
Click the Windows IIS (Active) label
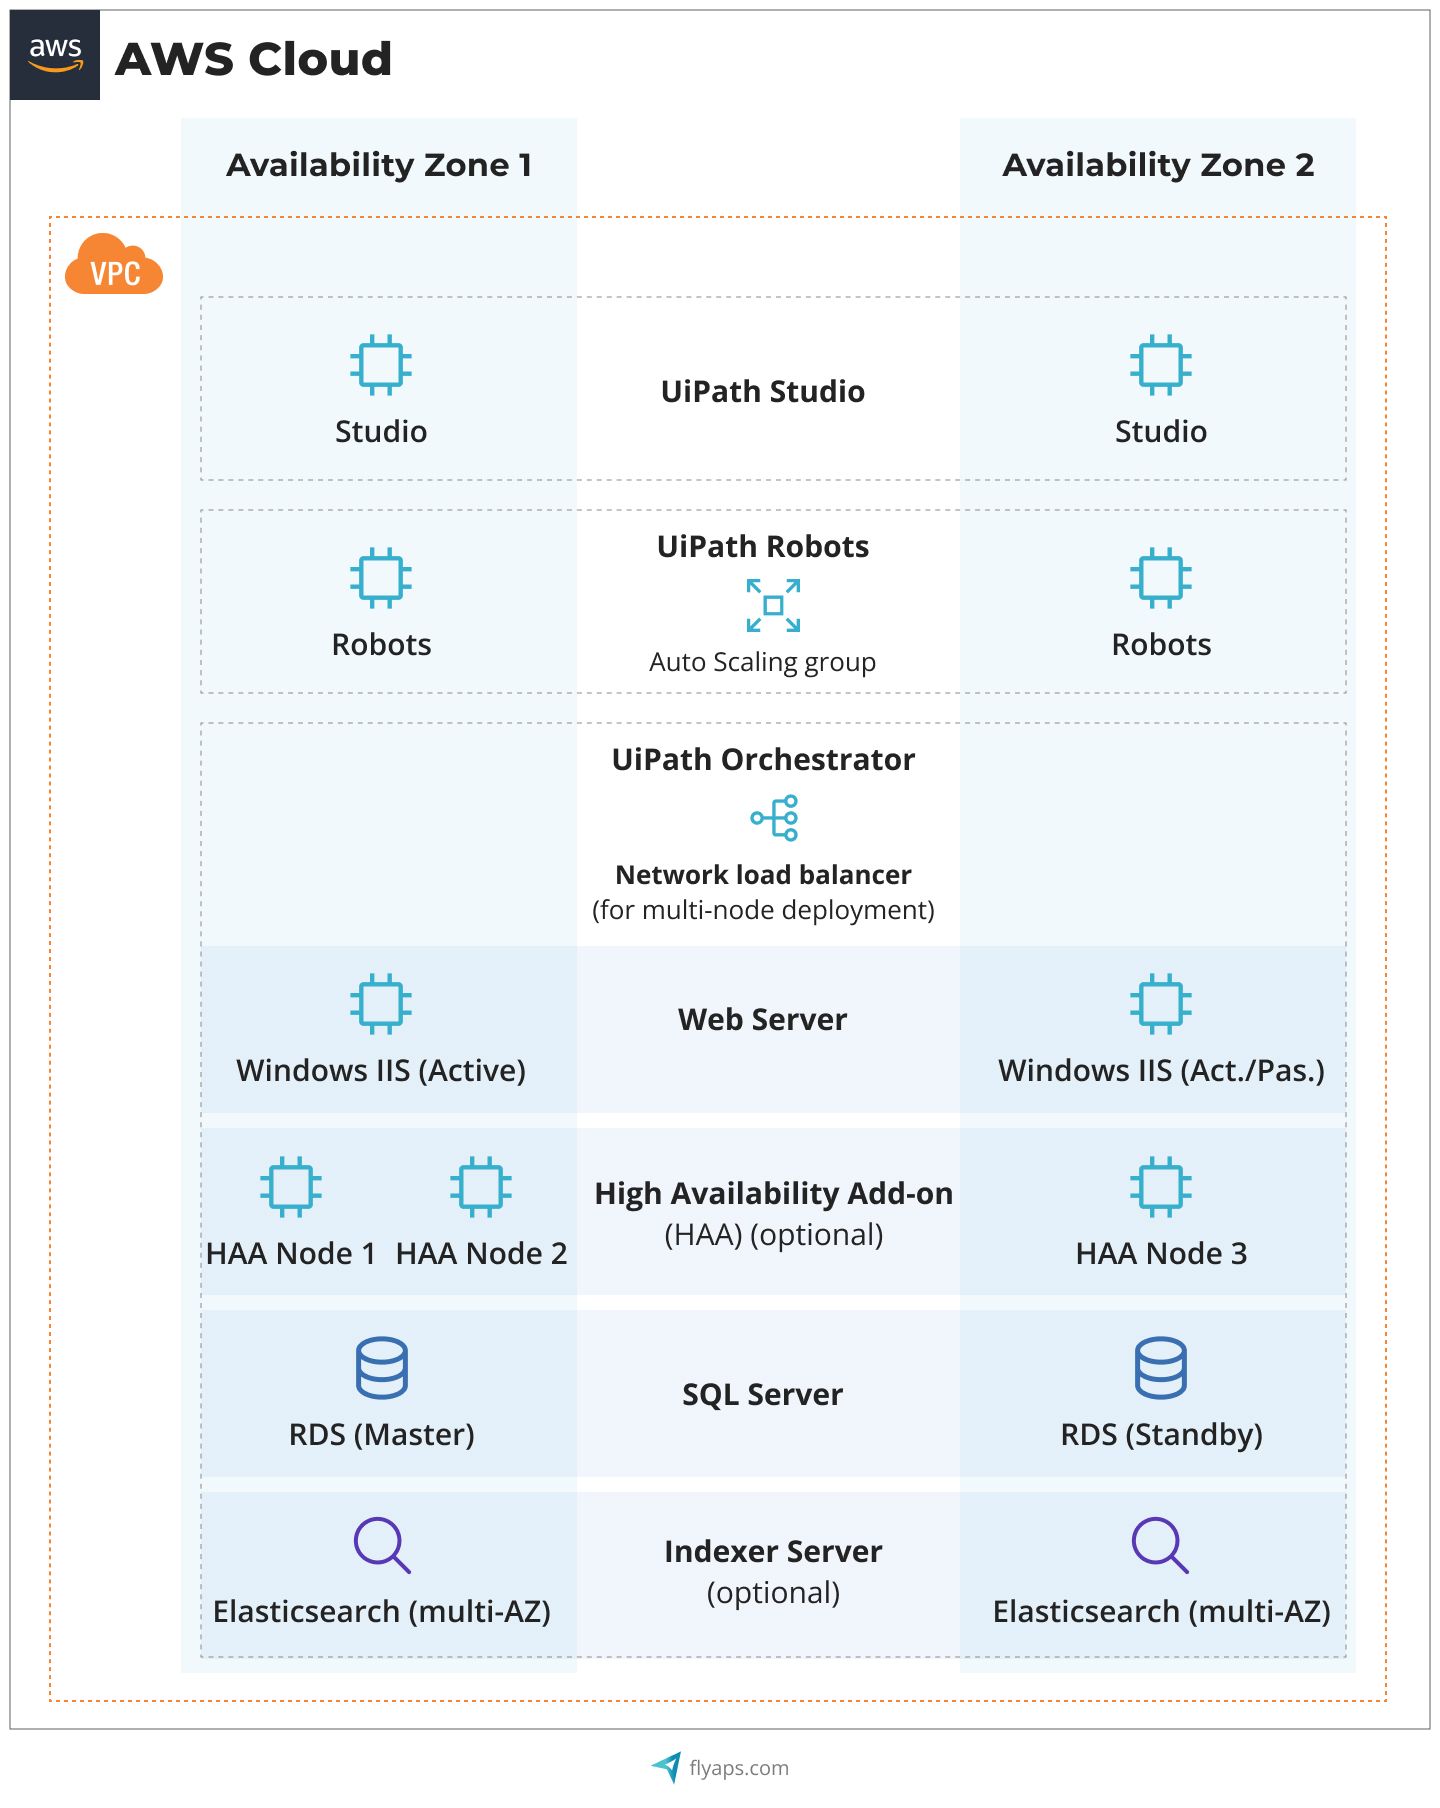[x=381, y=1071]
